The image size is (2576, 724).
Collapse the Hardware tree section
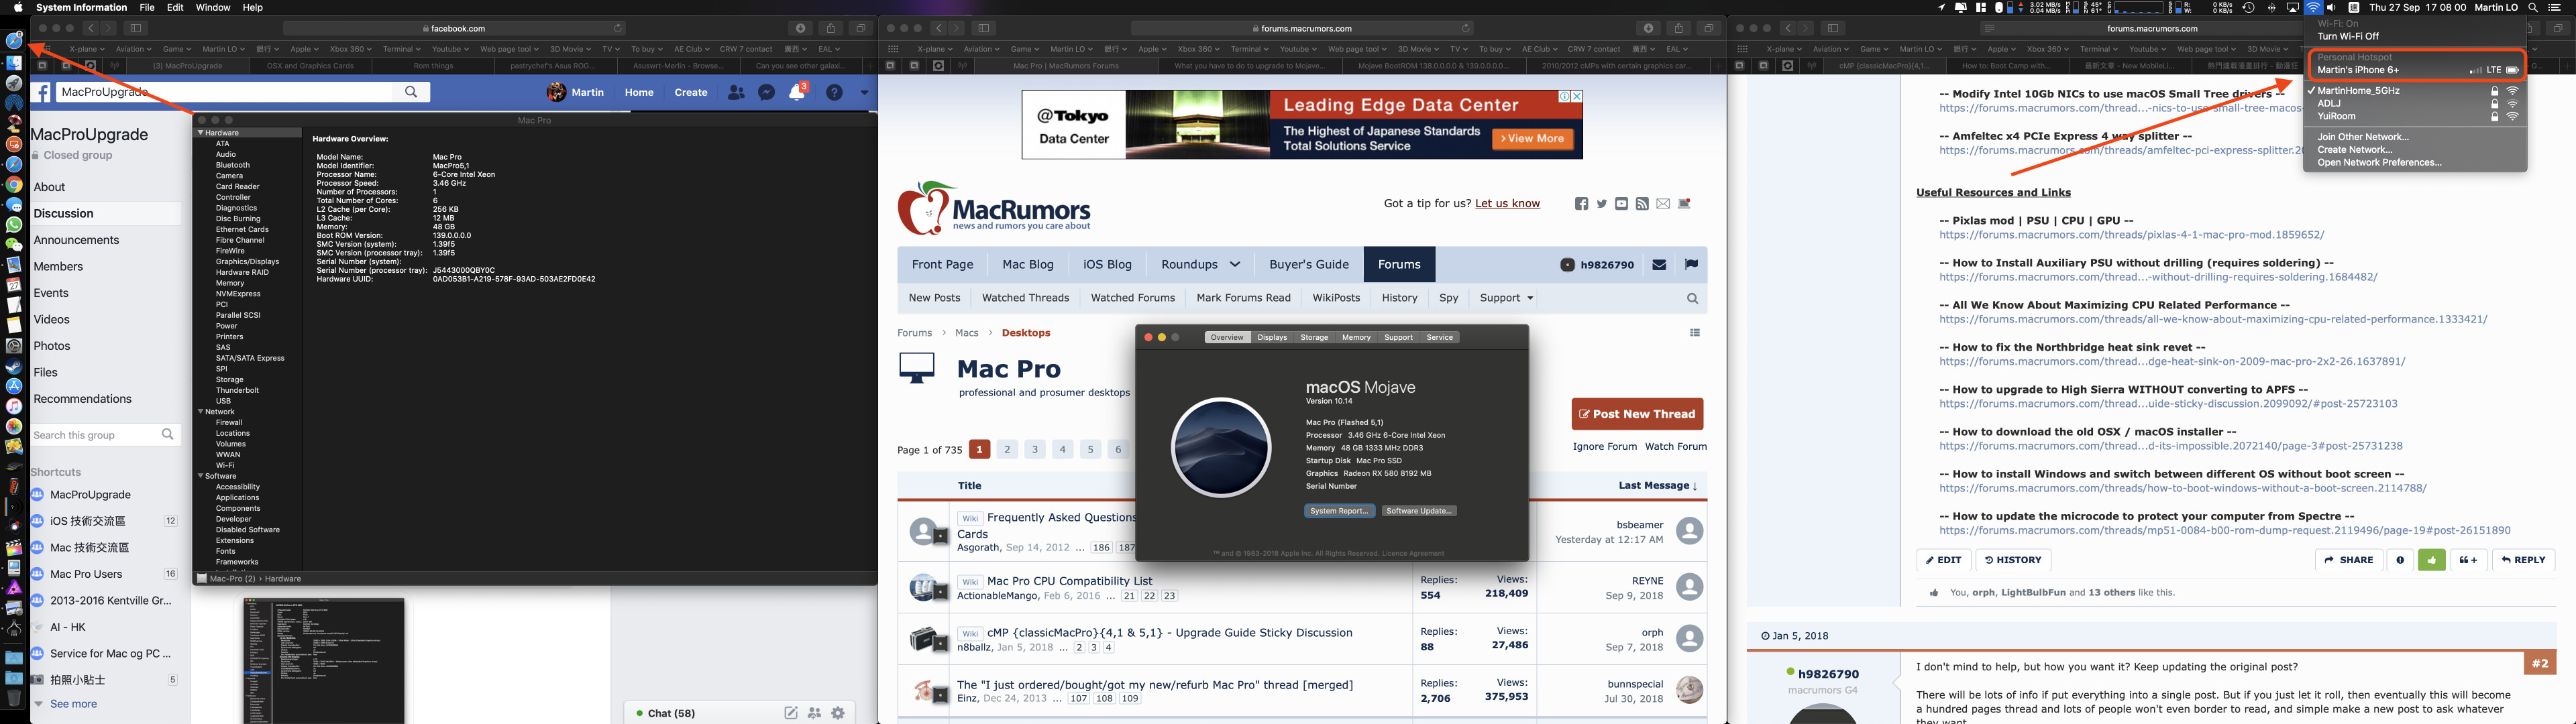coord(200,132)
